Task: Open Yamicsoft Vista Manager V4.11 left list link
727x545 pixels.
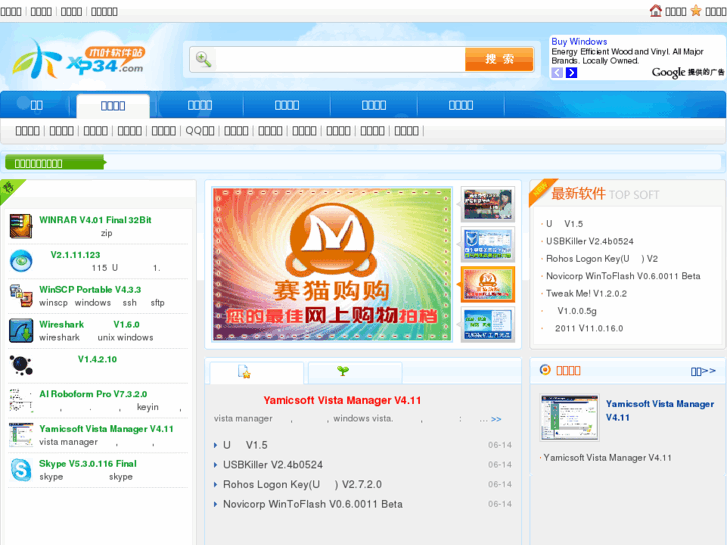Action: (106, 429)
